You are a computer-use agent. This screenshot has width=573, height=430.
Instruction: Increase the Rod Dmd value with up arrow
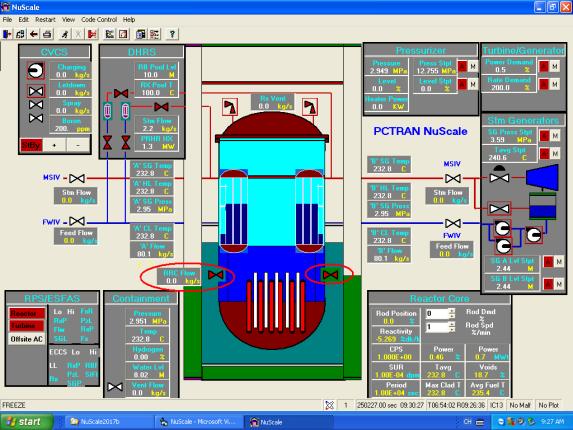(452, 311)
